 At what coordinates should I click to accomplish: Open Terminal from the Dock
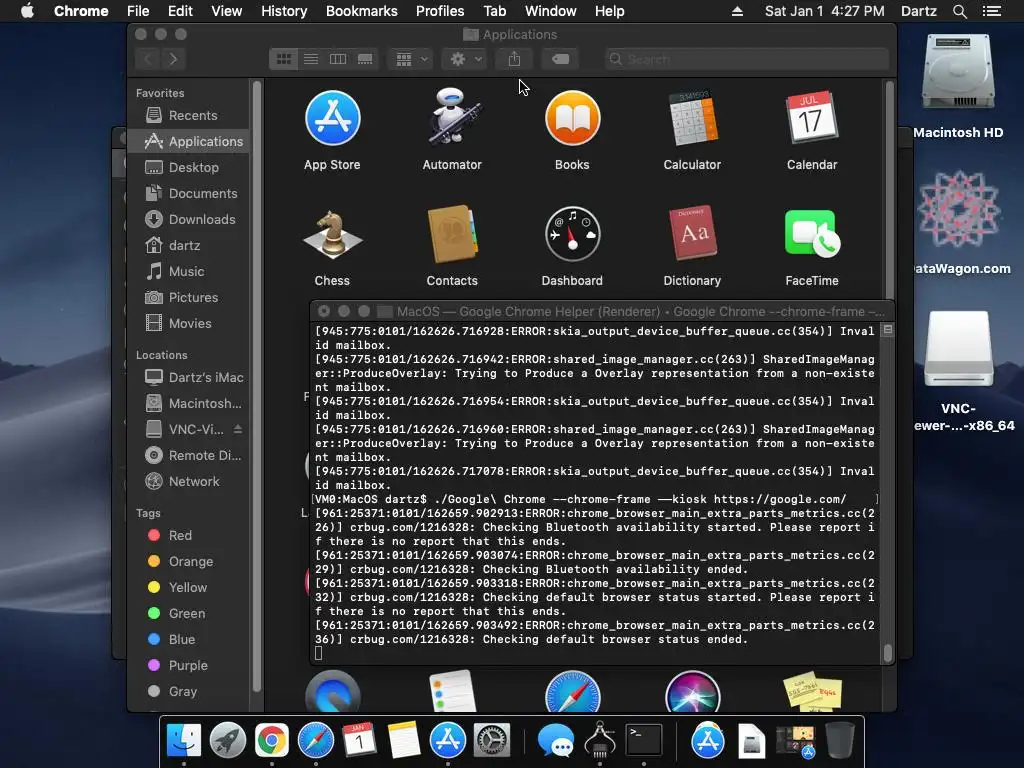pos(644,740)
